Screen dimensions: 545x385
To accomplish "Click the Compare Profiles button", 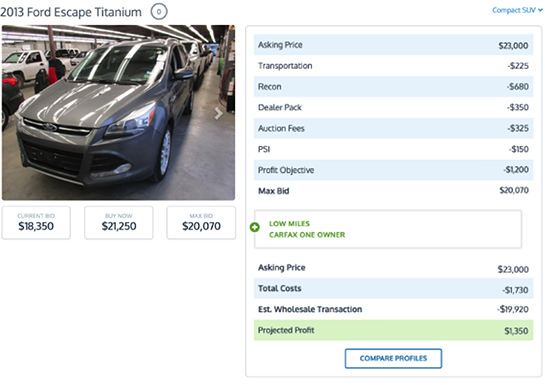I will click(393, 358).
